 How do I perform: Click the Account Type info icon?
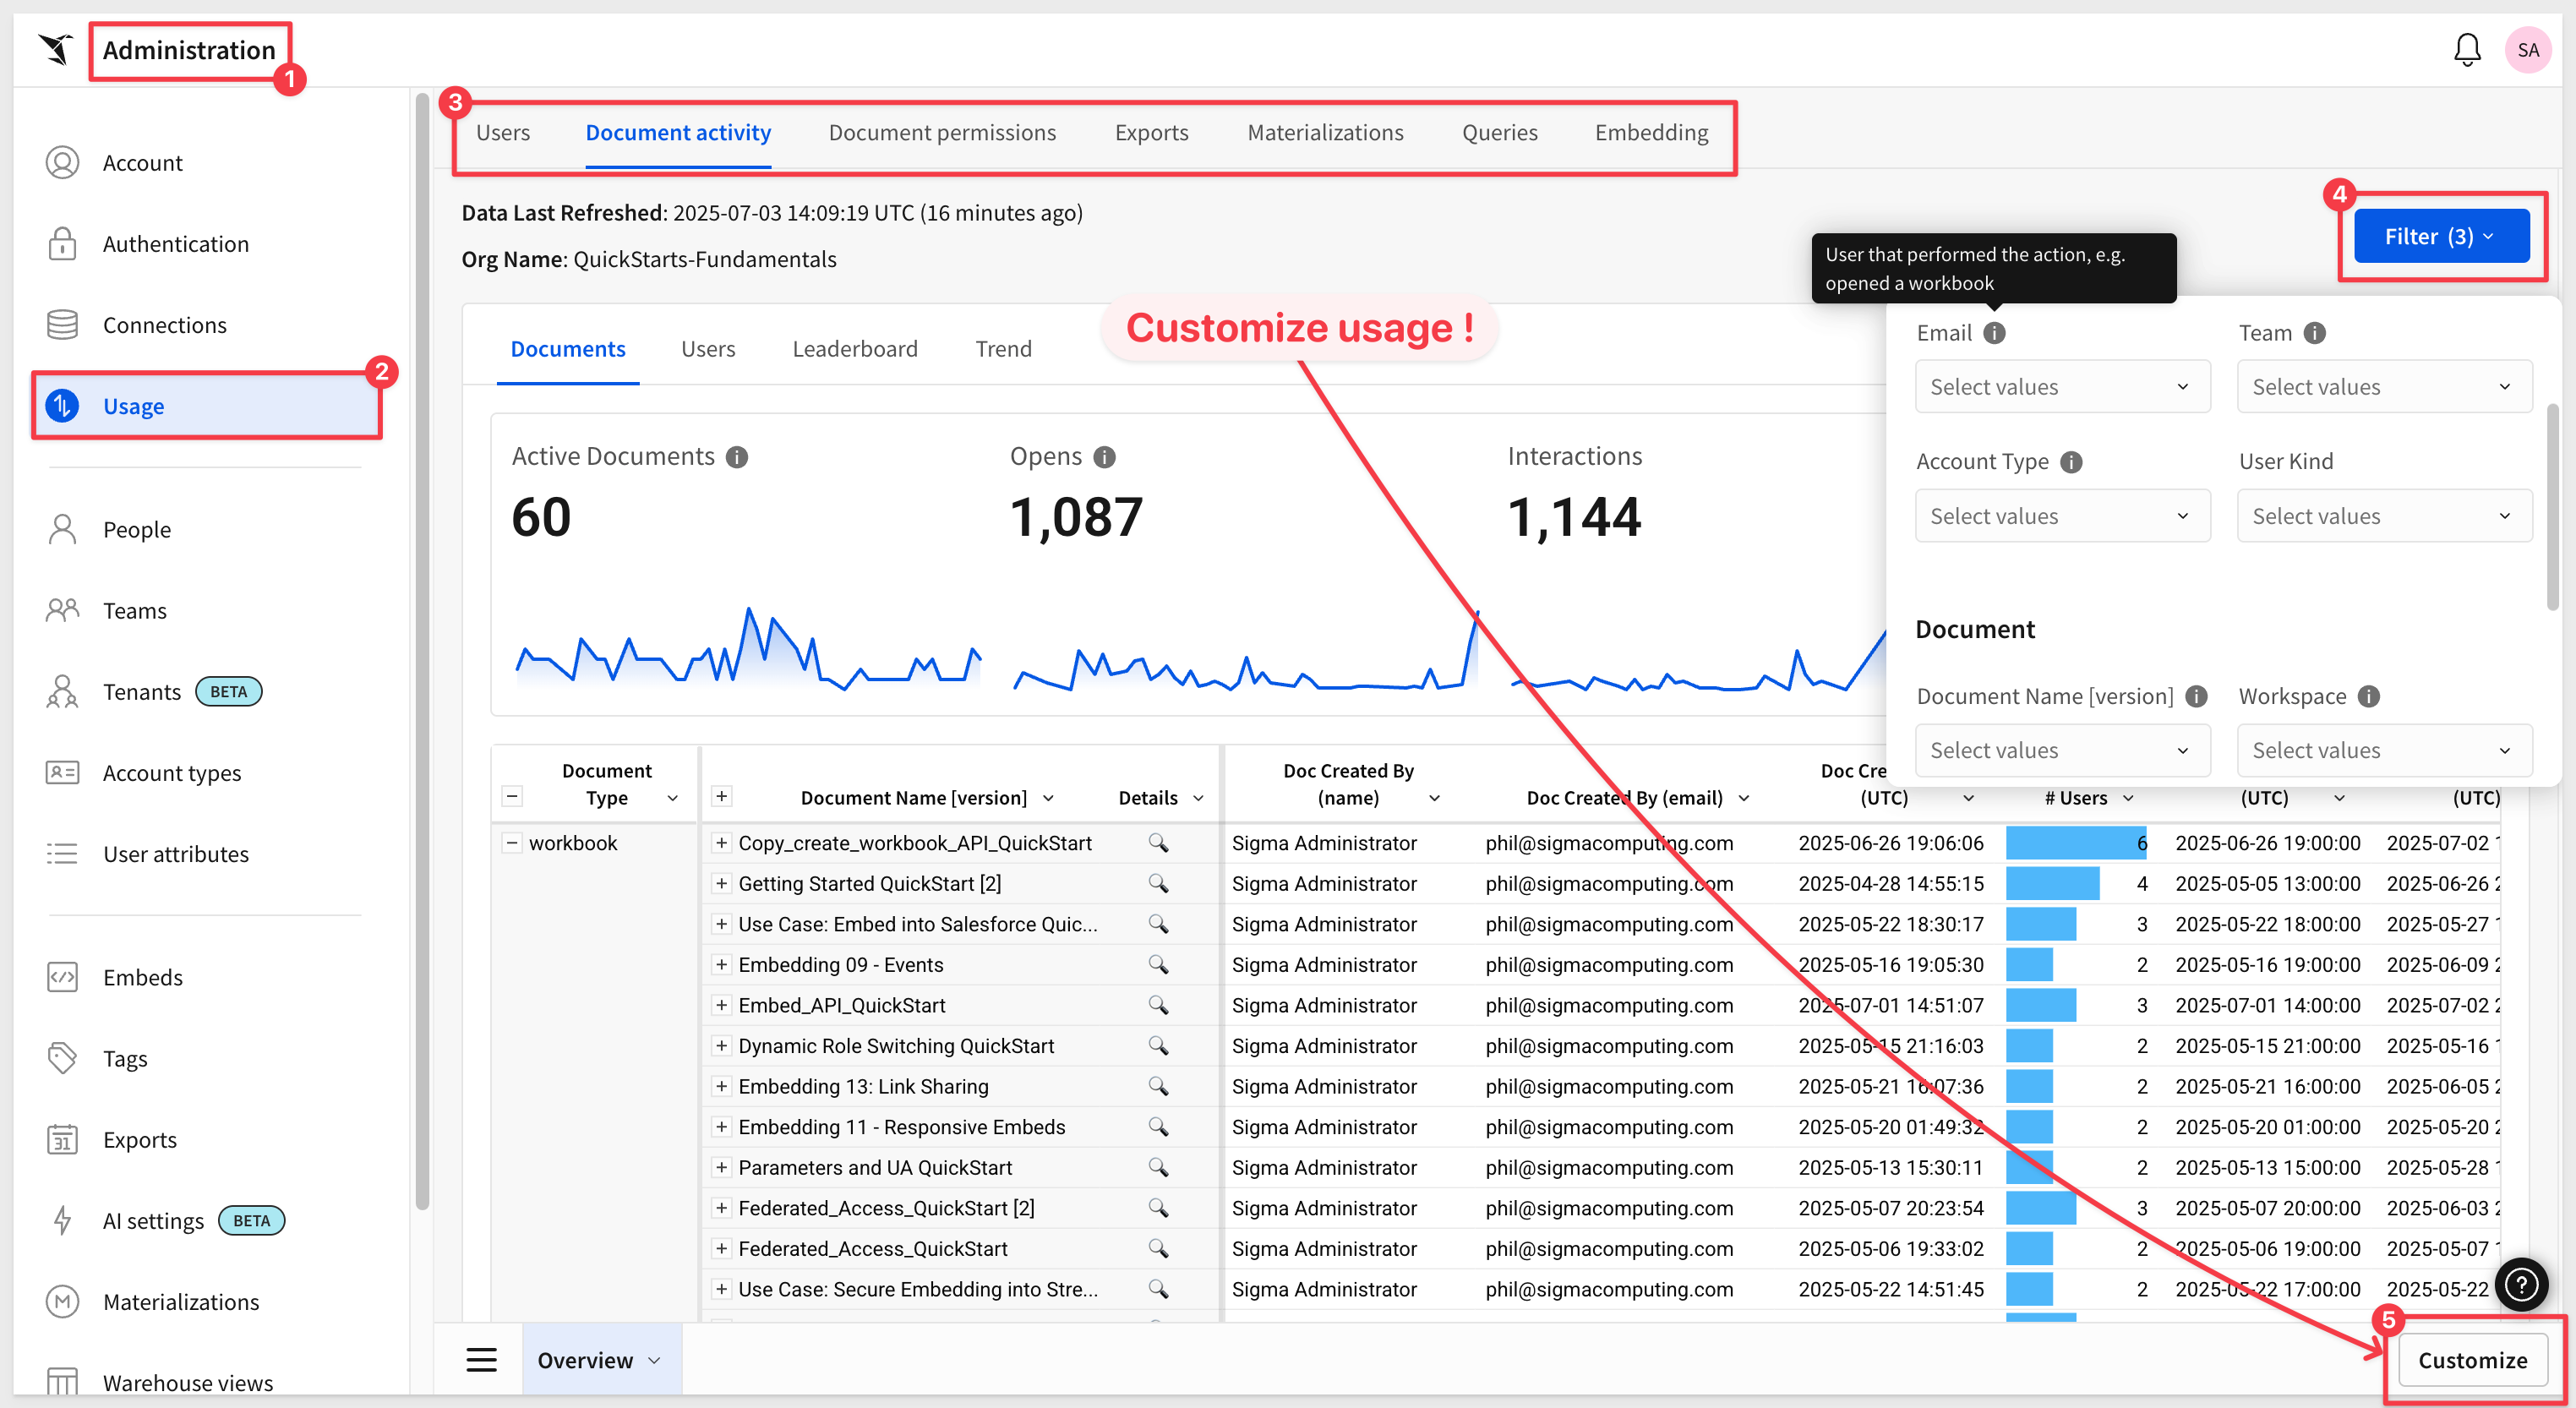[2071, 462]
